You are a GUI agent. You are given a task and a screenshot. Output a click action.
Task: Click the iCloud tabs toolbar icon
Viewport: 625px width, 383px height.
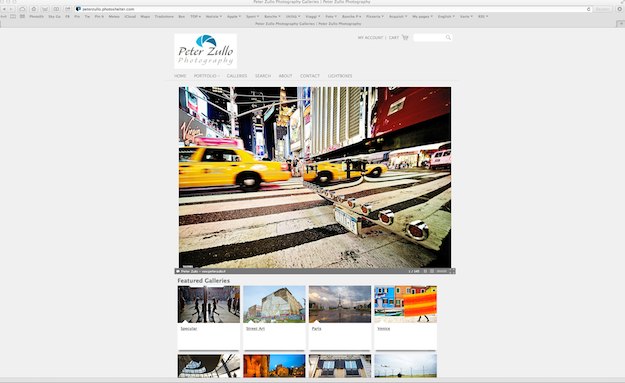[x=22, y=9]
